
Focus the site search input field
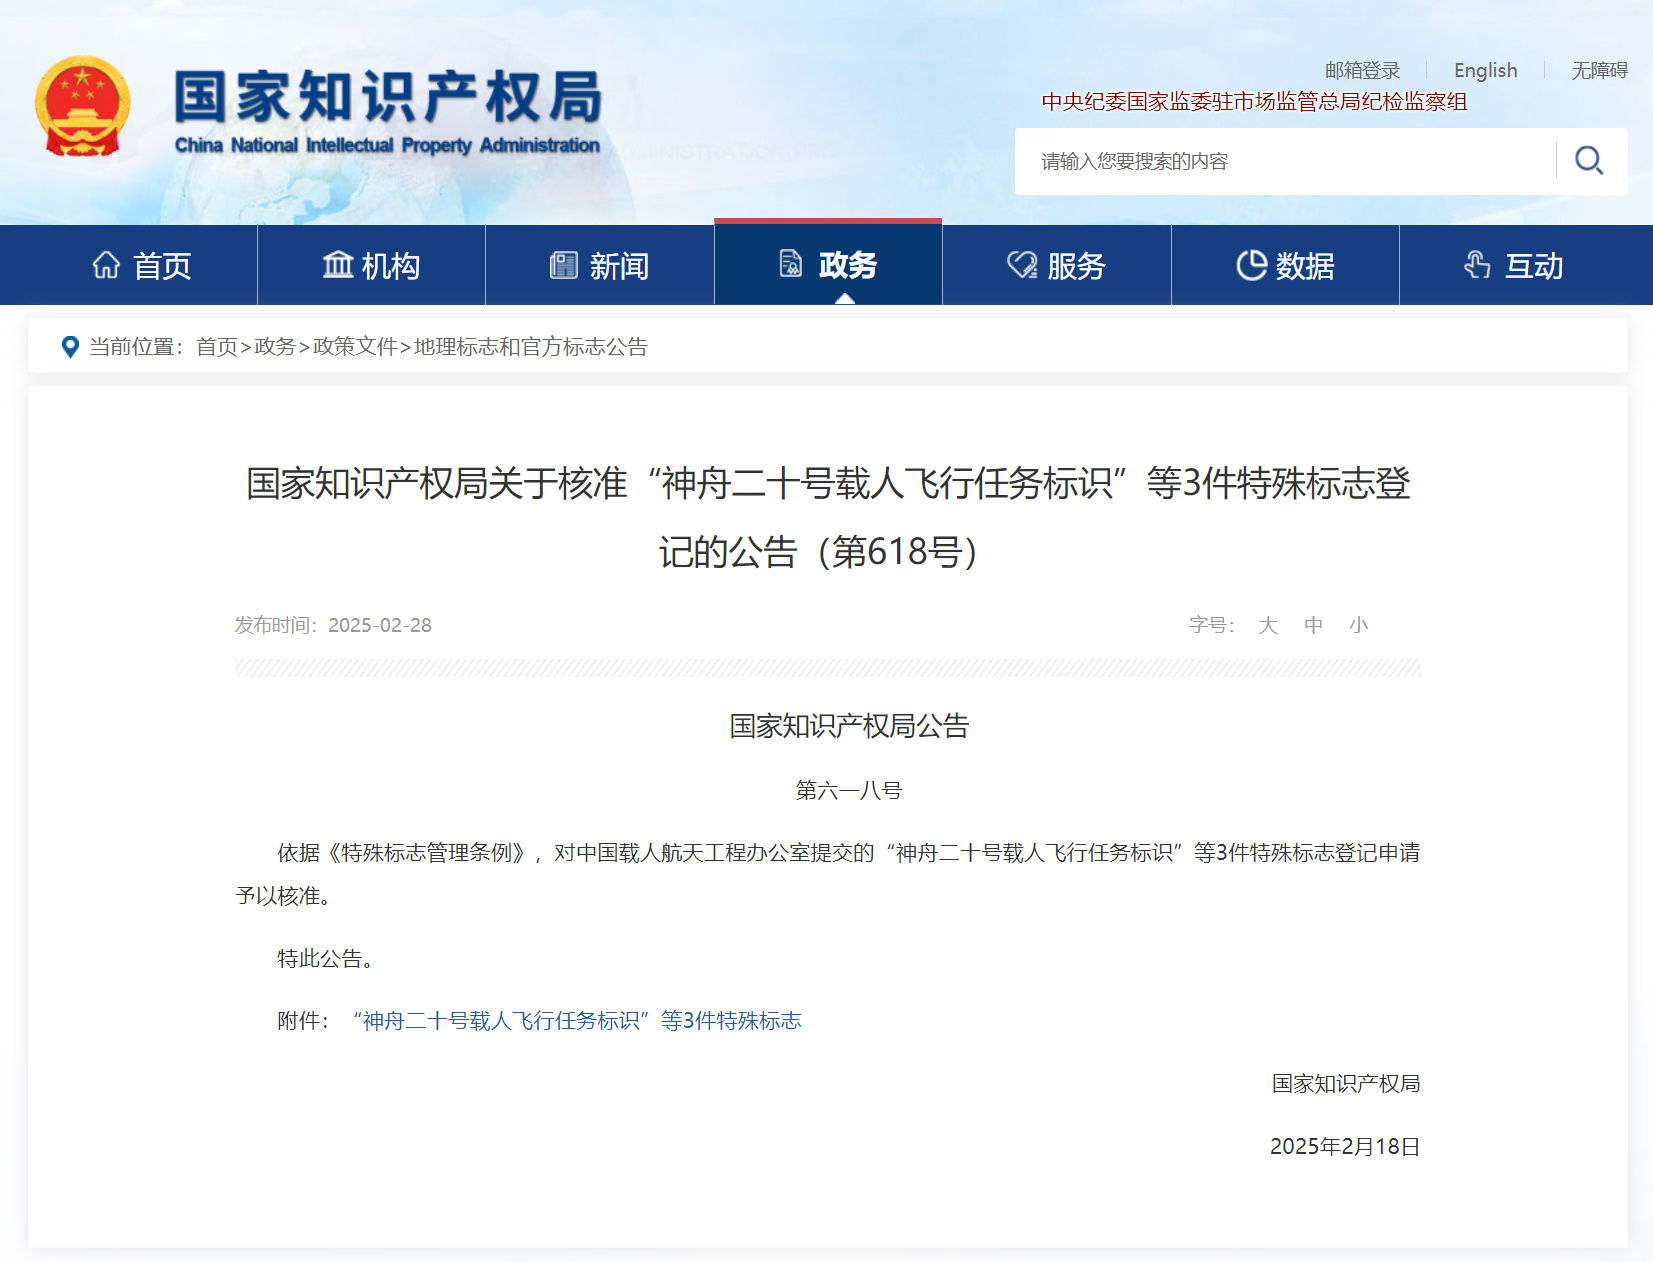coord(1285,161)
